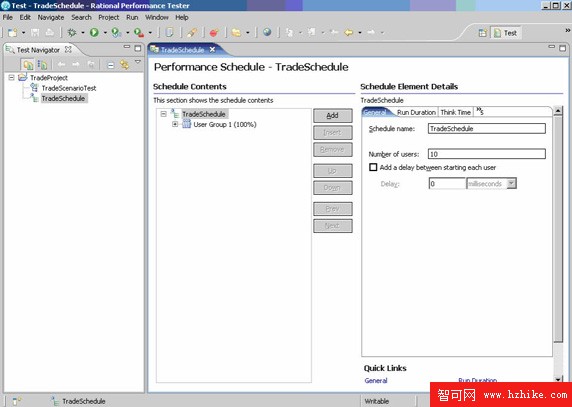Click the green Run play toolbar icon
This screenshot has height=407, width=572.
click(x=94, y=32)
